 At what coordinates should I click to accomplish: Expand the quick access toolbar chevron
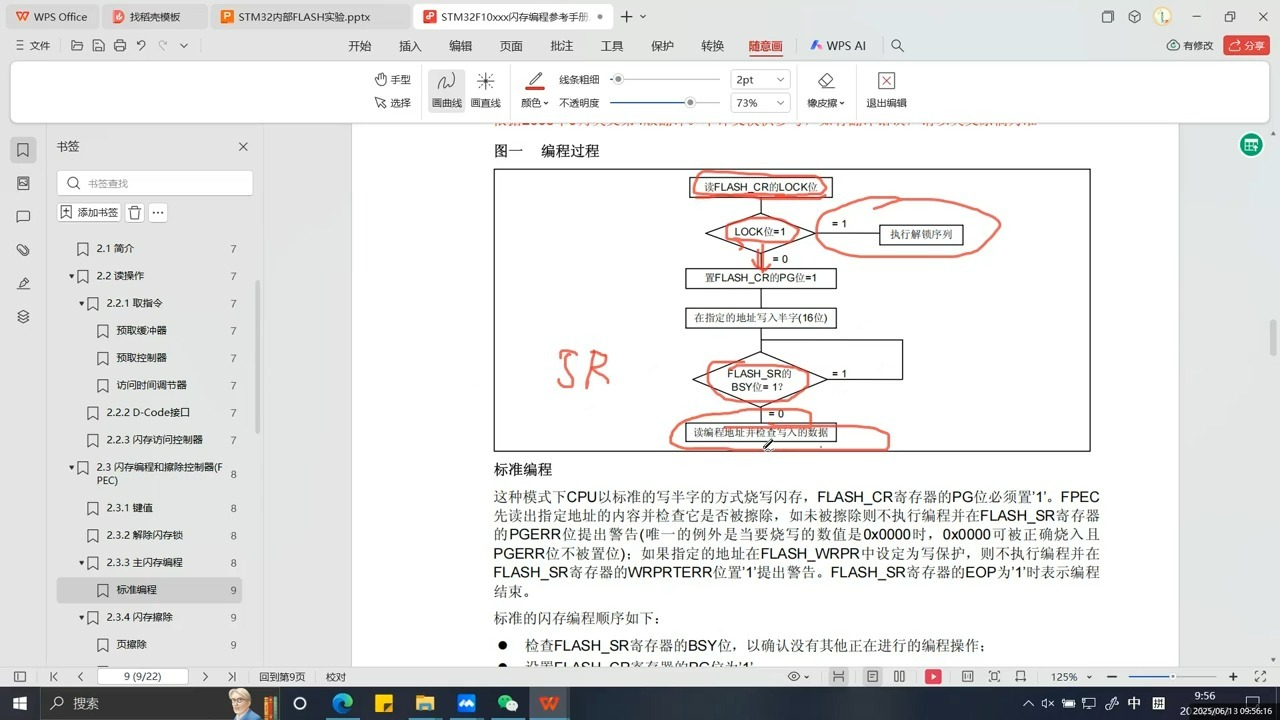[x=184, y=46]
